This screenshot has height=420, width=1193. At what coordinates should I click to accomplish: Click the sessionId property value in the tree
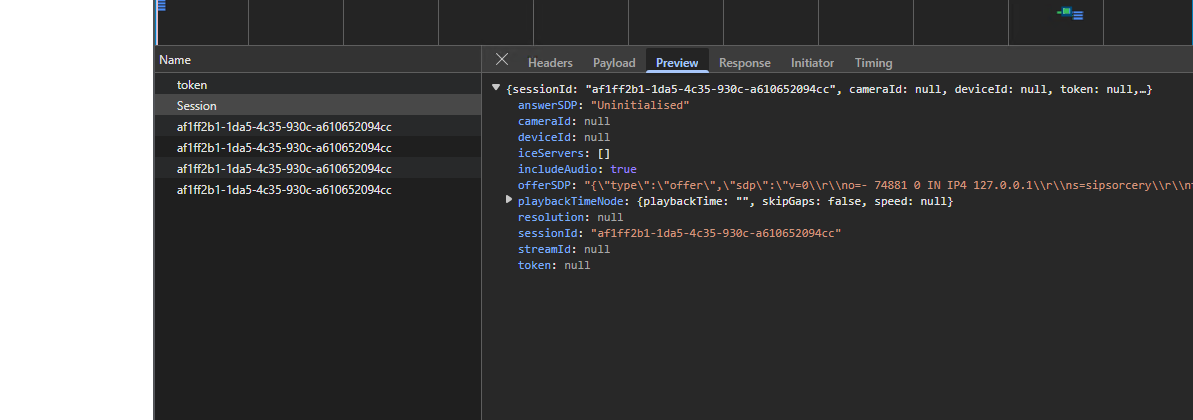point(715,233)
